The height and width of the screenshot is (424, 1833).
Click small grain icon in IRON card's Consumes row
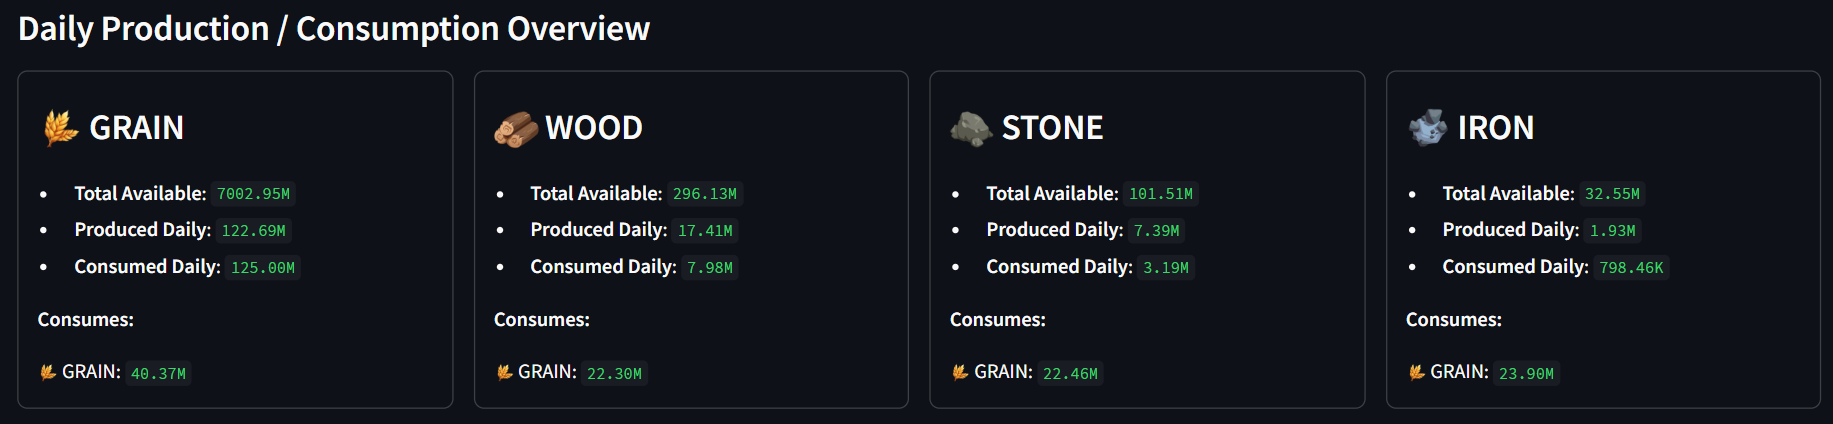click(1416, 372)
